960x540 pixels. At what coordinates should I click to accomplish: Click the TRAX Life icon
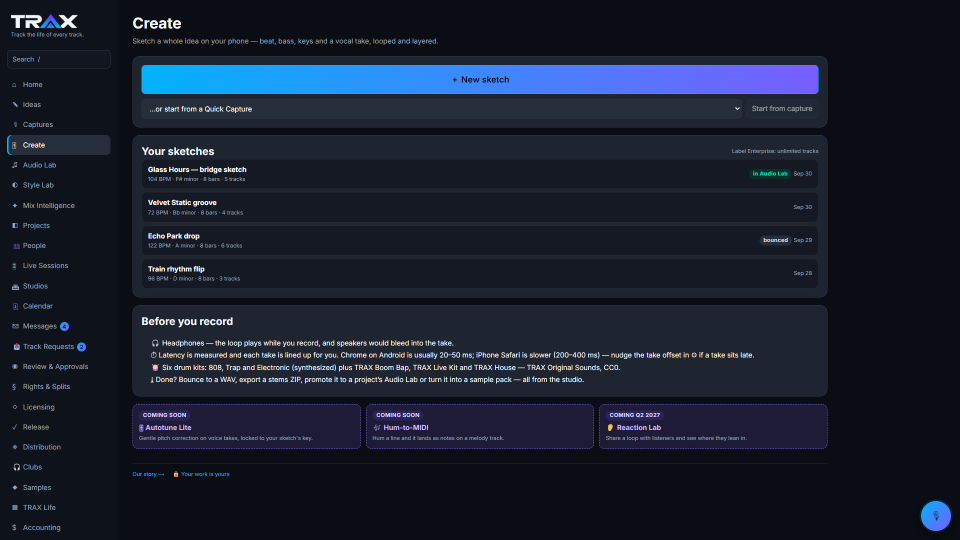(x=15, y=508)
